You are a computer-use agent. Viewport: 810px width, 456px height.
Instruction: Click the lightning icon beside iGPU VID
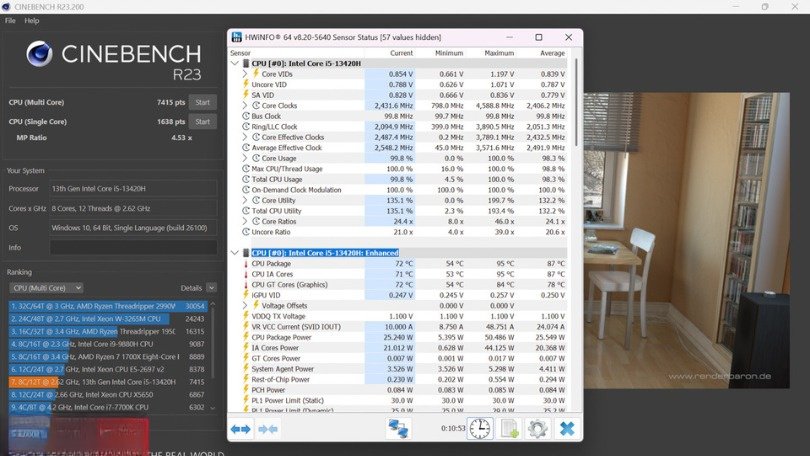click(x=246, y=295)
